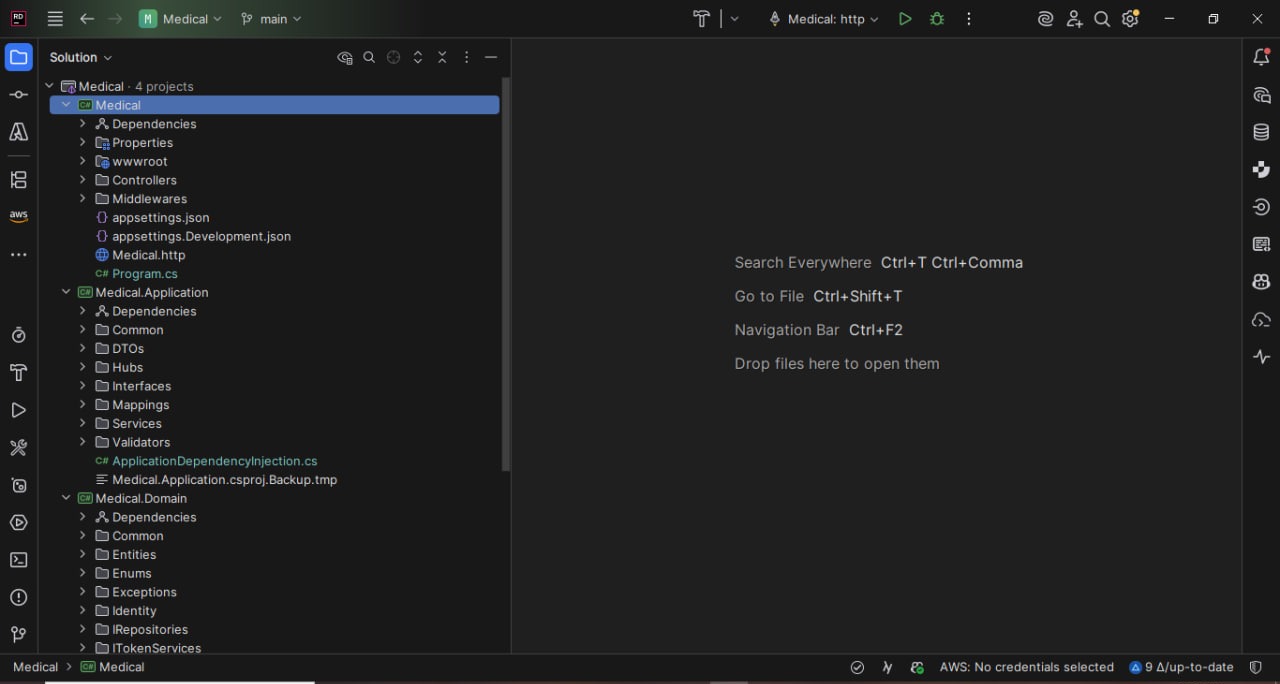Open Search Everywhere magnifier in title bar

click(1102, 18)
